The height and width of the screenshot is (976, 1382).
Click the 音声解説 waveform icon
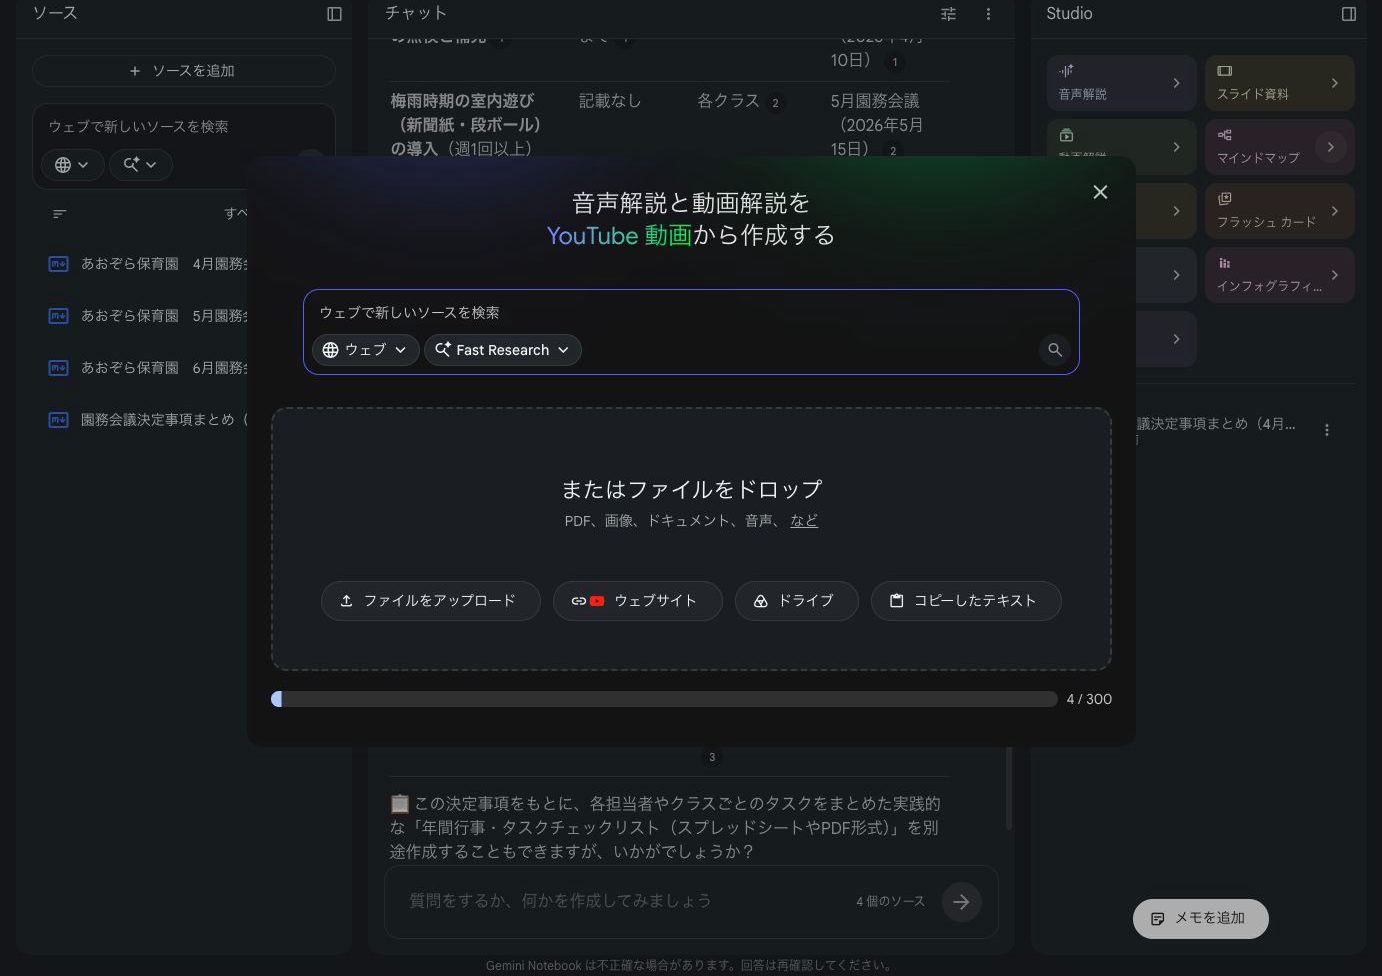click(1066, 70)
